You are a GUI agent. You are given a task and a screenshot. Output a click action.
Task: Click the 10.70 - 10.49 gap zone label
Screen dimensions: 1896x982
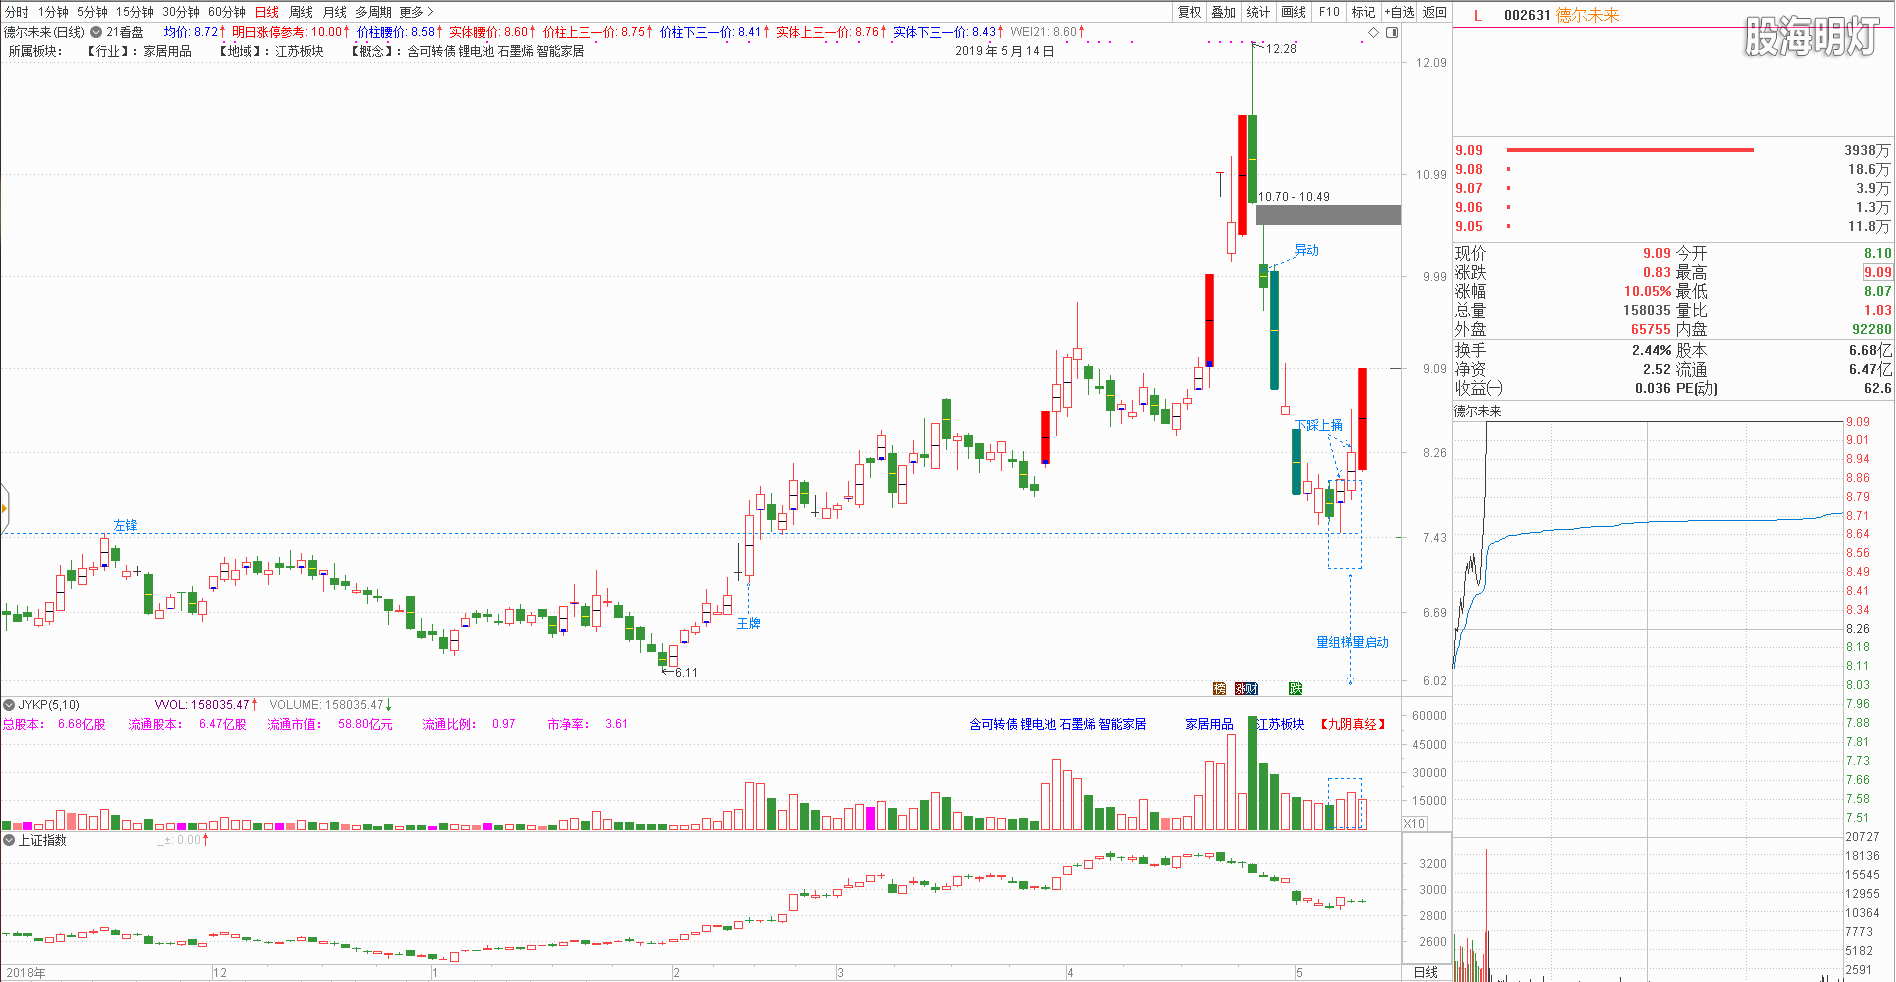[1294, 197]
